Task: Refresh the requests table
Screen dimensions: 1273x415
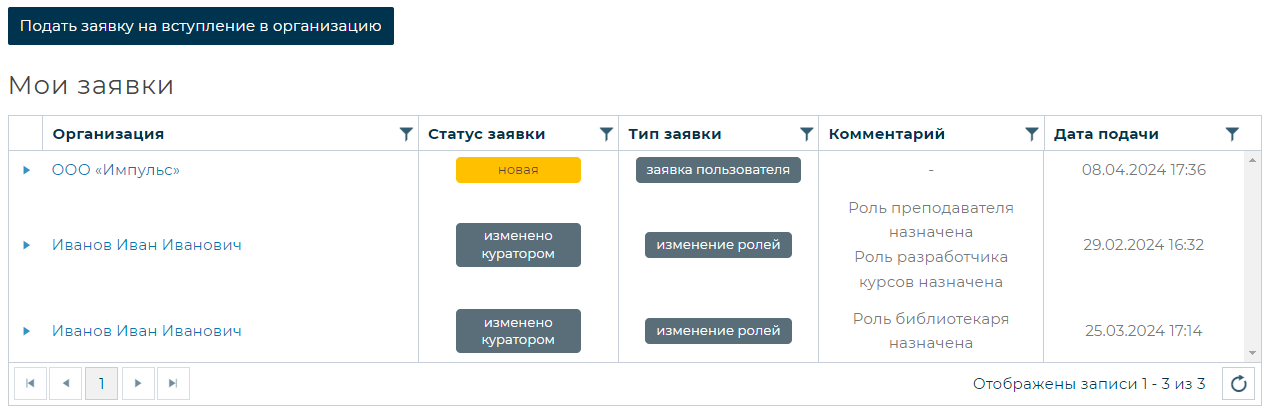Action: 1238,384
